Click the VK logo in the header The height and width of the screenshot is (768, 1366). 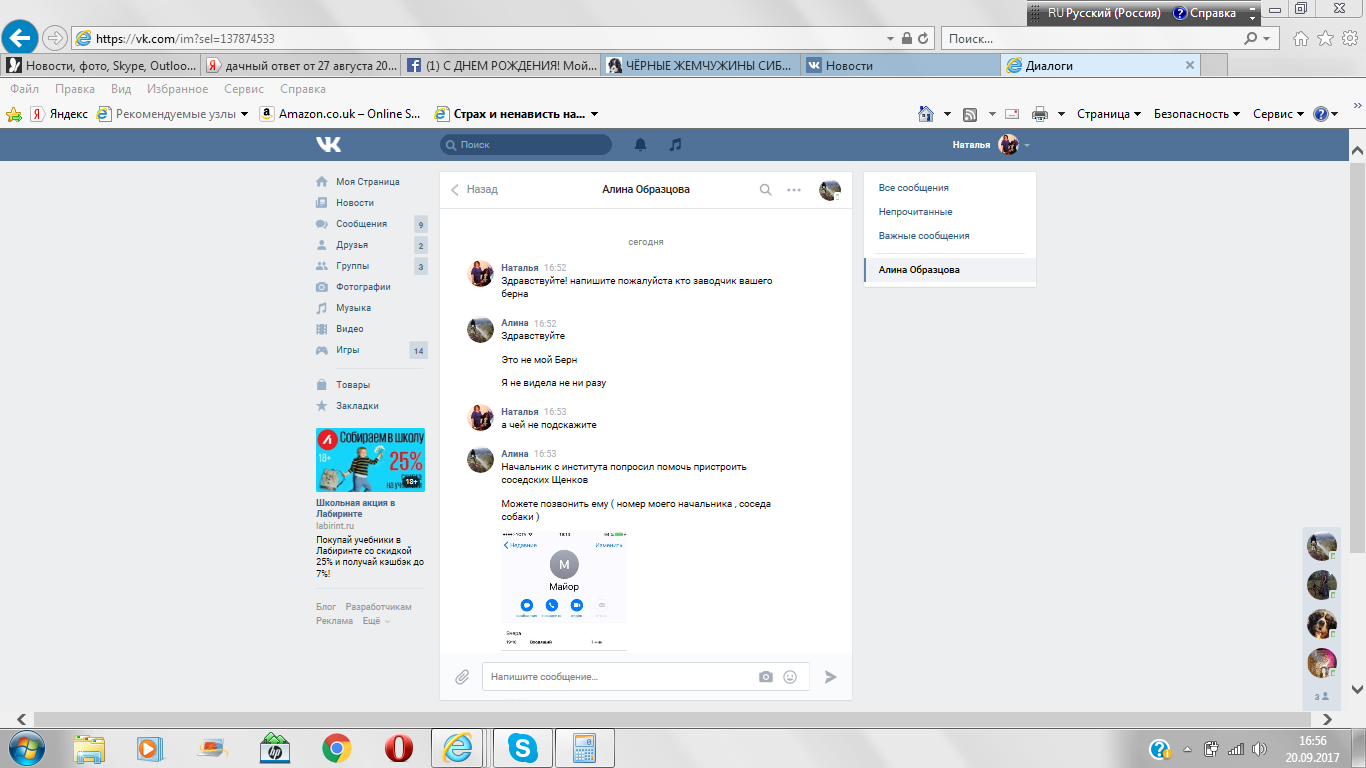[x=328, y=145]
